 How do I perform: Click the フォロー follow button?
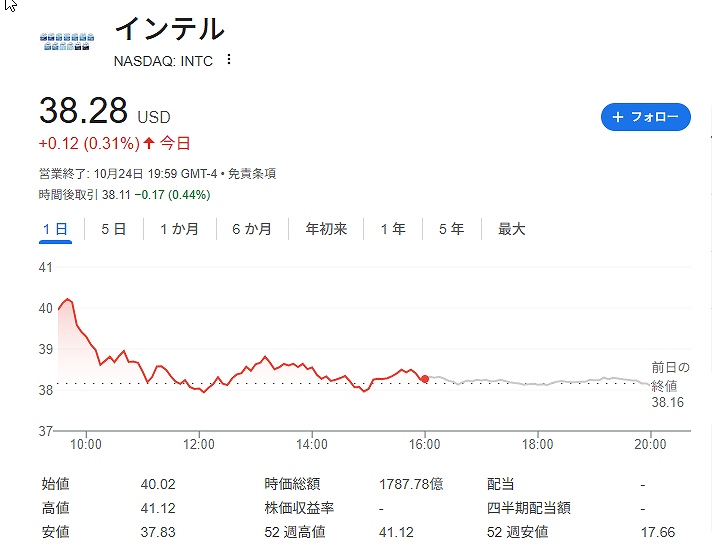645,117
